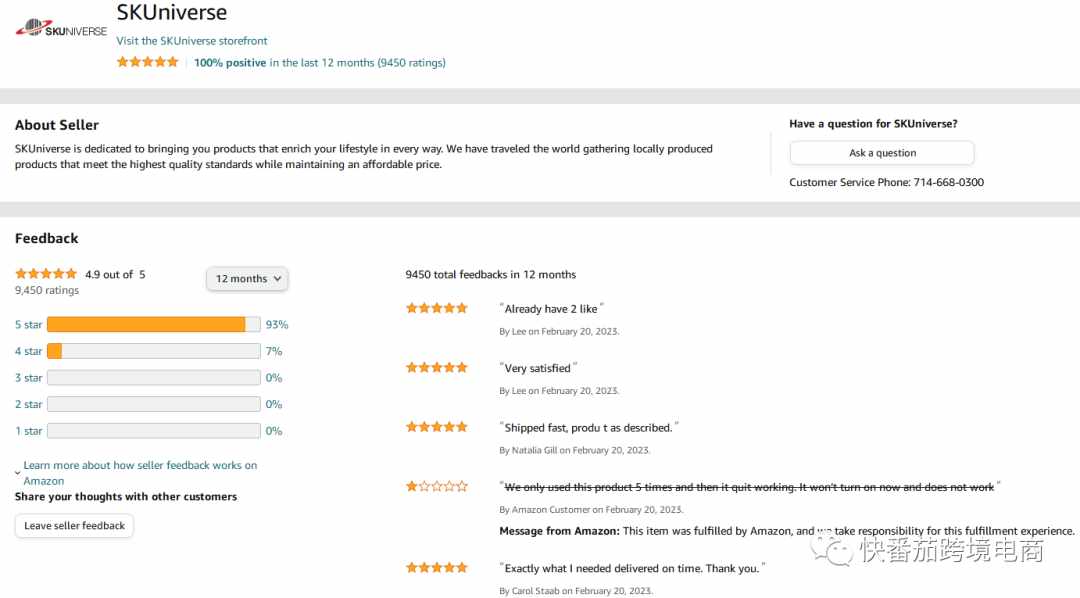Image resolution: width=1080 pixels, height=598 pixels.
Task: Click the SKUniverse logo image
Action: tap(61, 28)
